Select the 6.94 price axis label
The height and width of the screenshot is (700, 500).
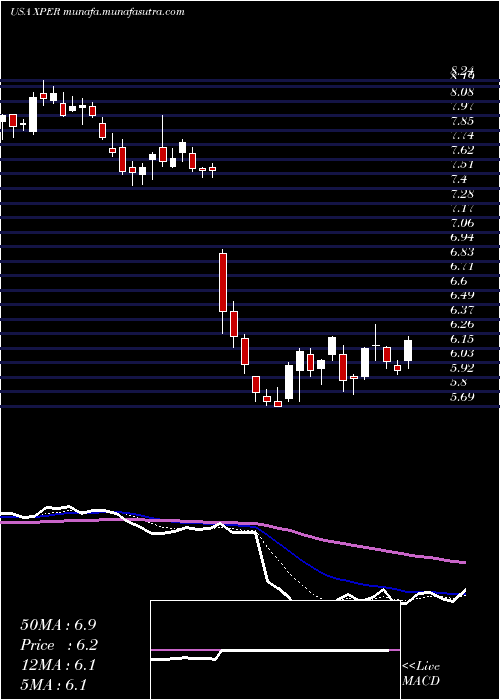tap(462, 237)
